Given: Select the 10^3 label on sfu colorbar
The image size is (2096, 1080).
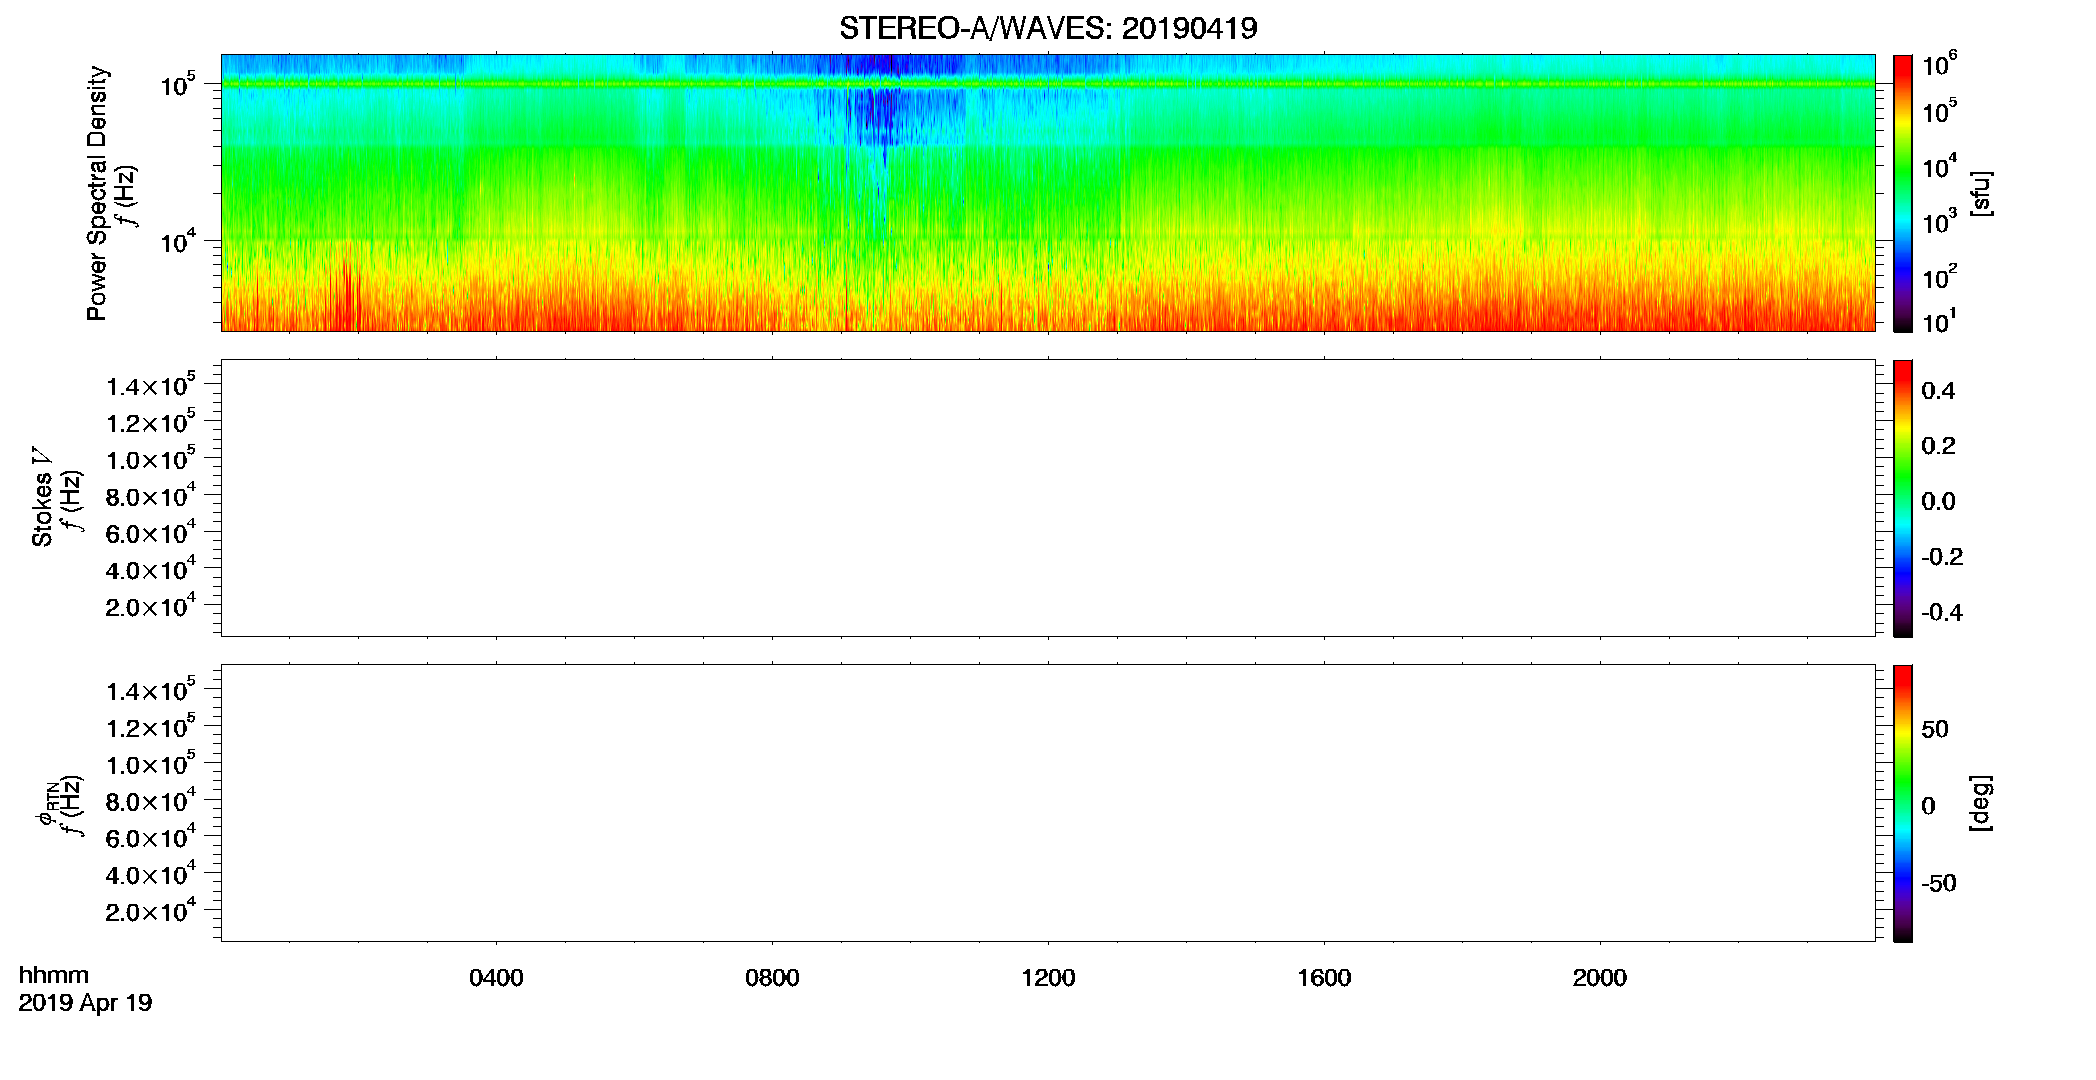Looking at the screenshot, I should coord(1939,221).
